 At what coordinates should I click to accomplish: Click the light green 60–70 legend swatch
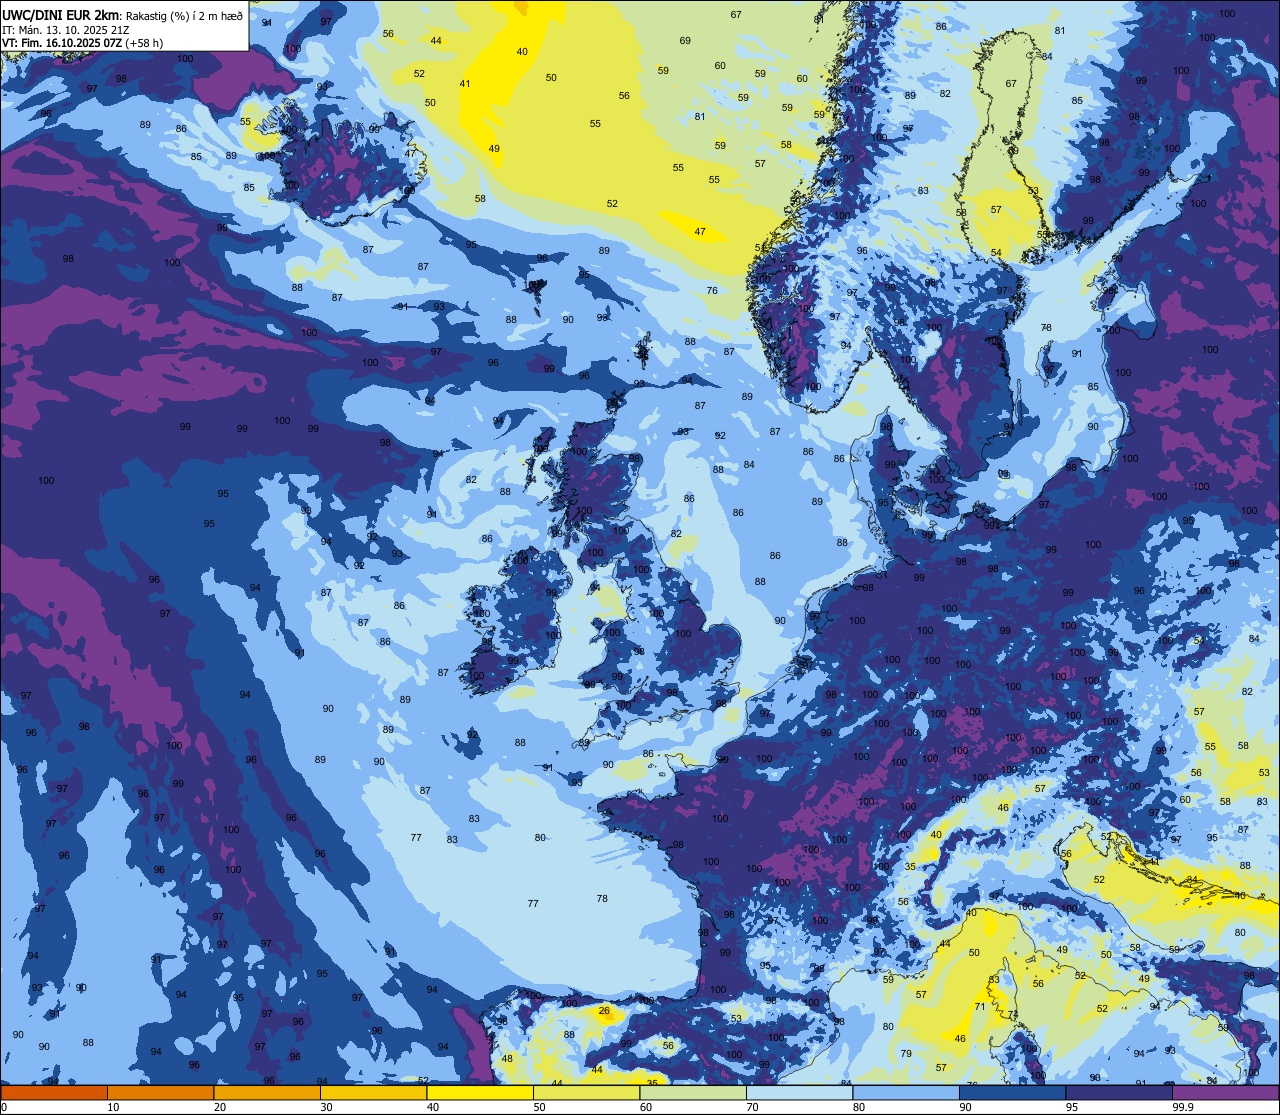coord(693,1092)
